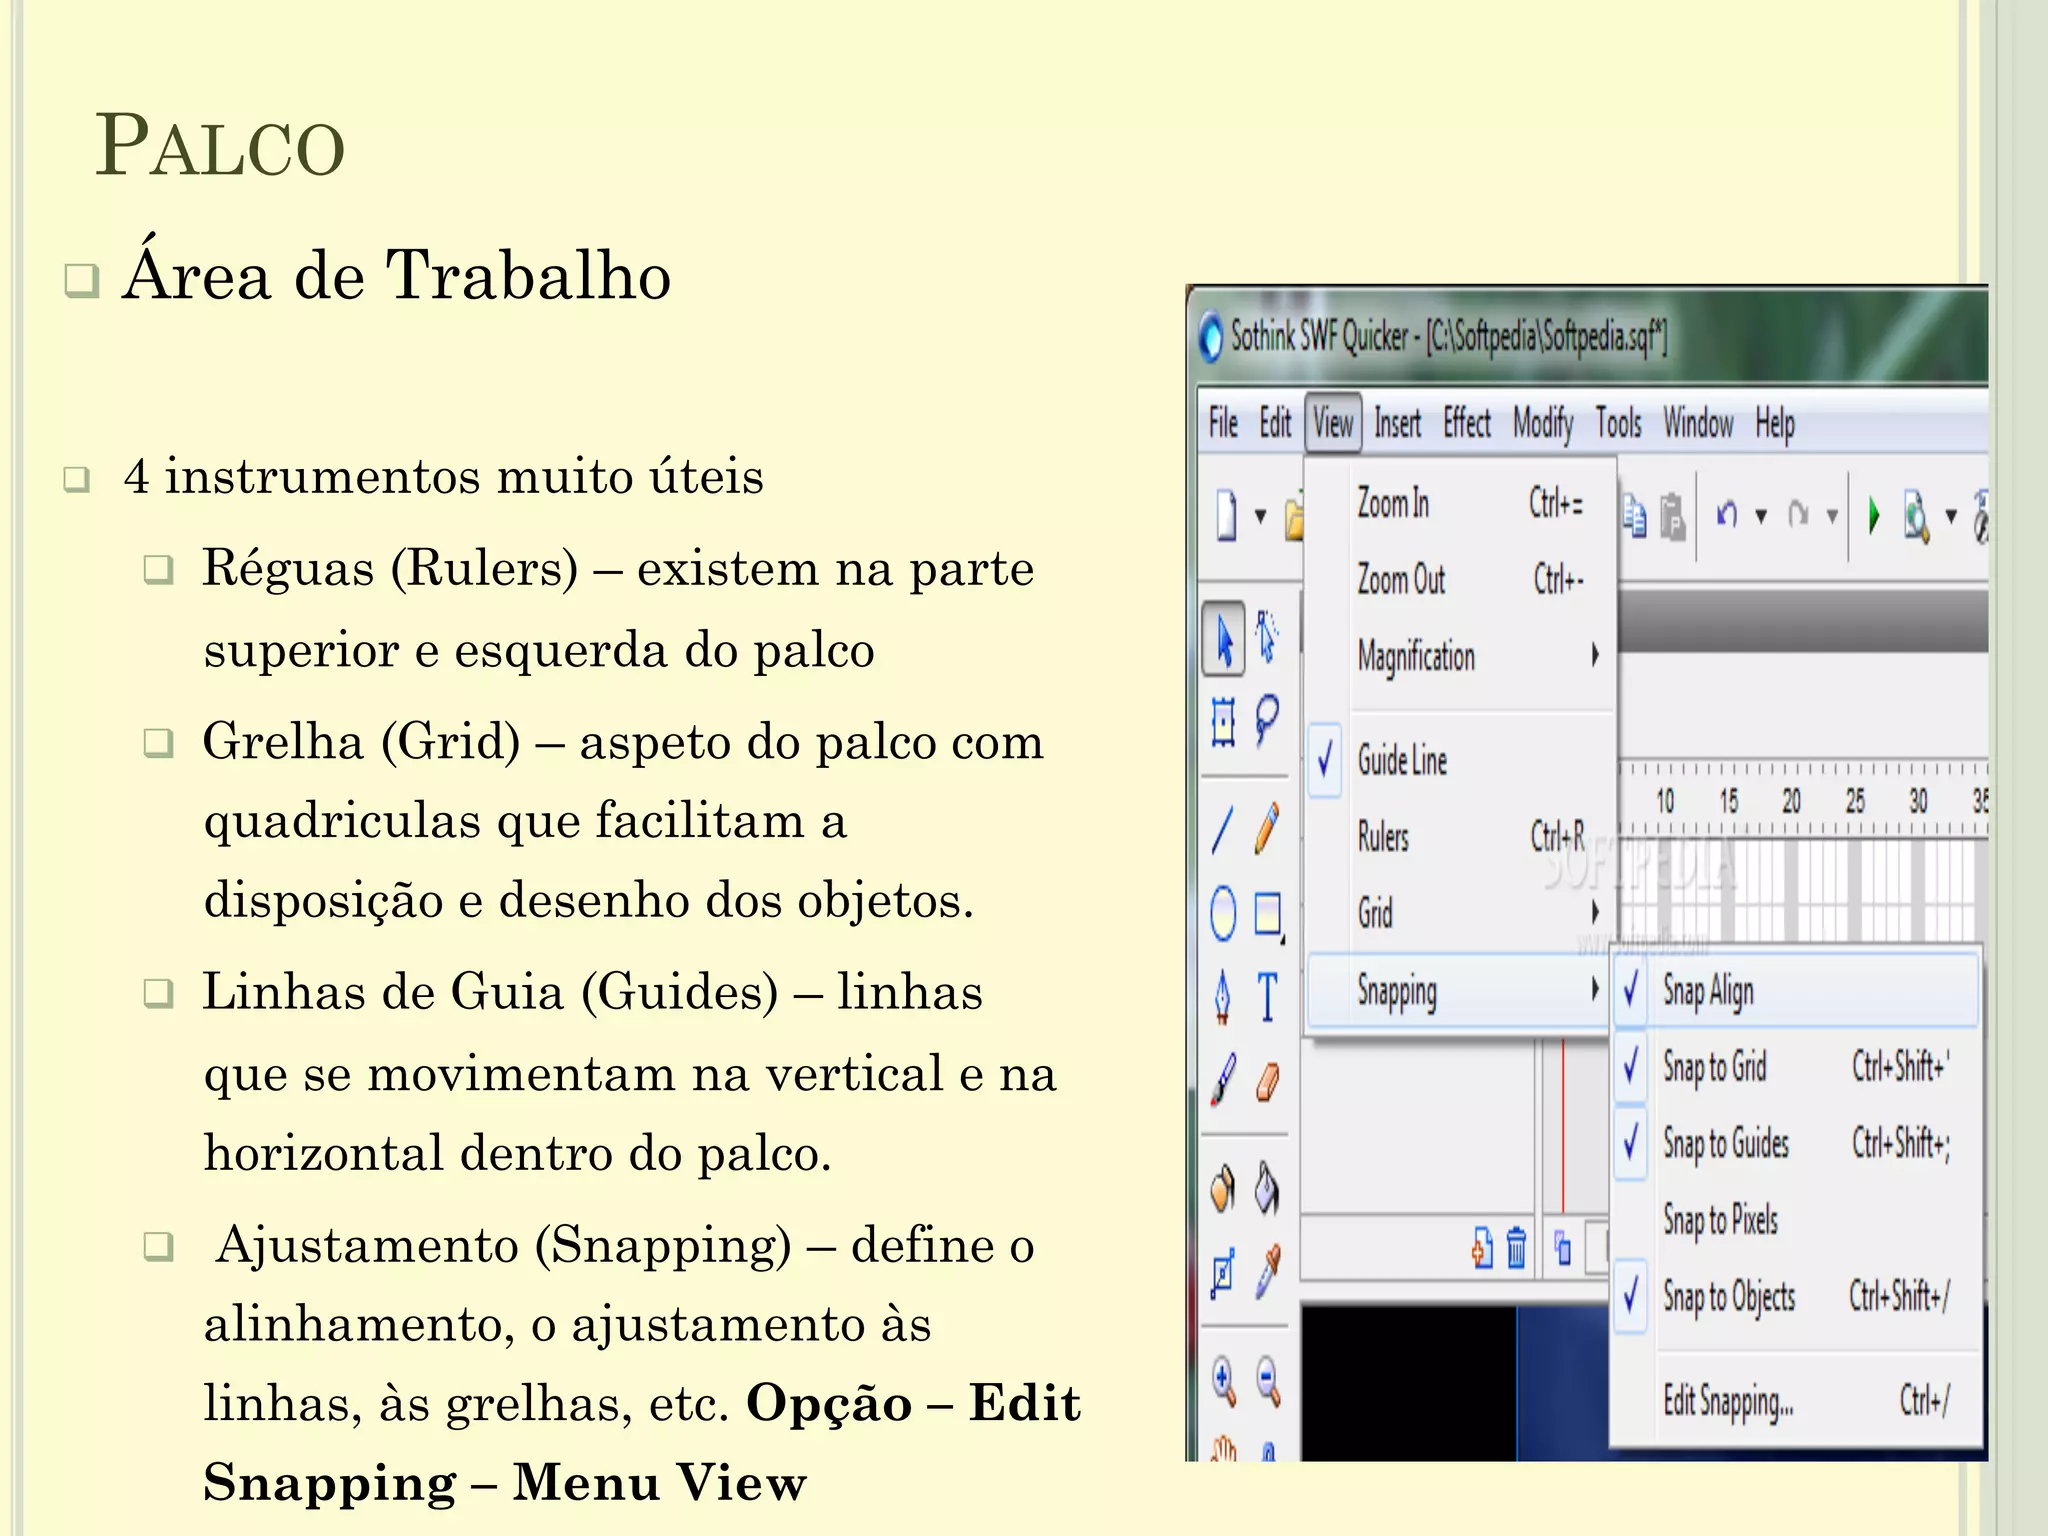Select the Lasso tool
Screen dimensions: 2048x1536
click(1267, 719)
